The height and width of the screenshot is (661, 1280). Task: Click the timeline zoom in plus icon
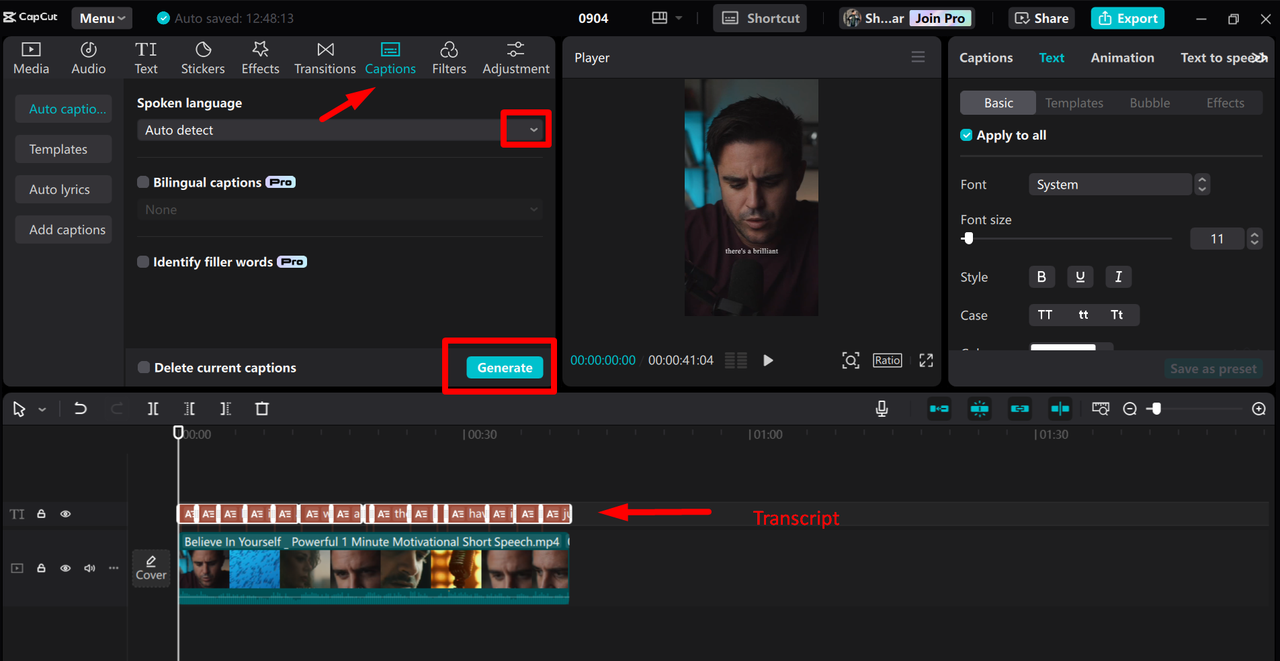tap(1259, 409)
